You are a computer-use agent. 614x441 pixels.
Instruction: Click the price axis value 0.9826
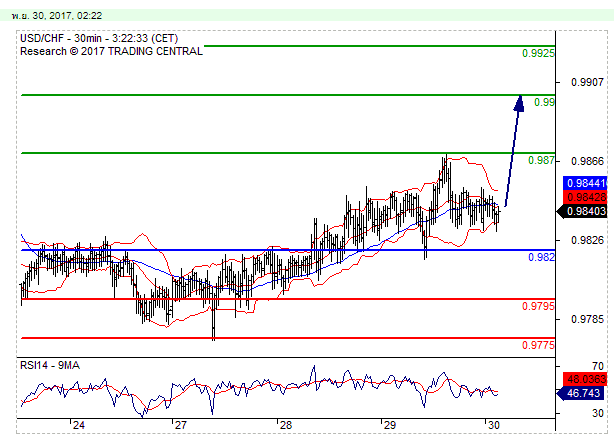587,240
